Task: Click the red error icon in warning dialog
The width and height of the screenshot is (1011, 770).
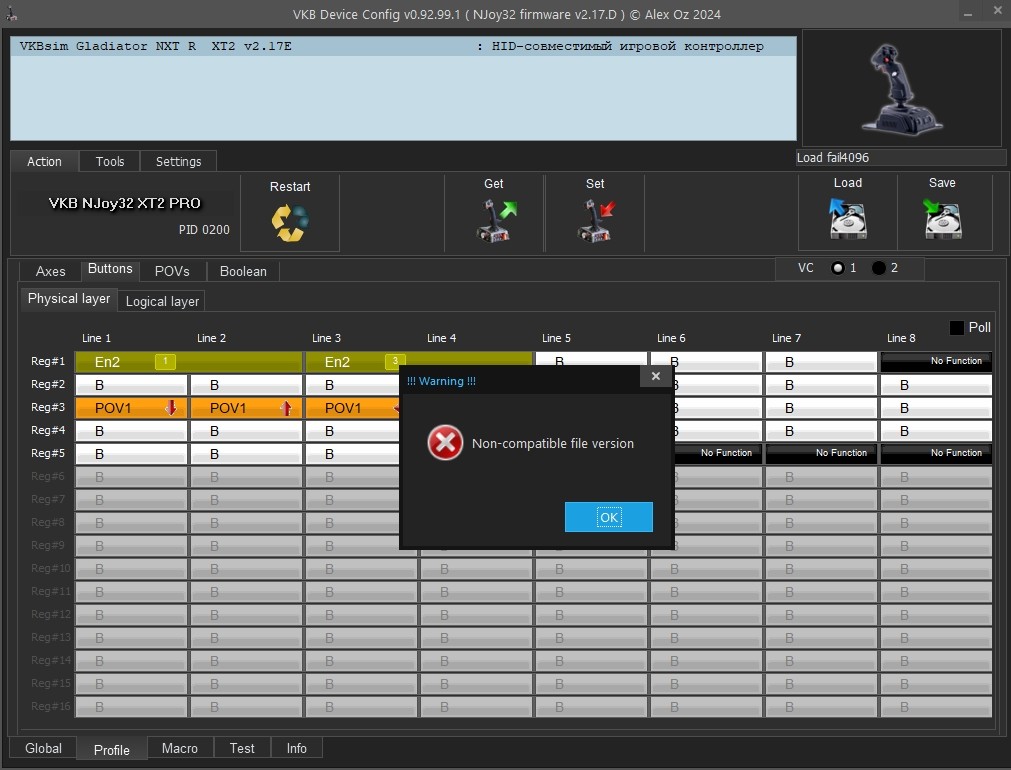Action: click(x=445, y=443)
